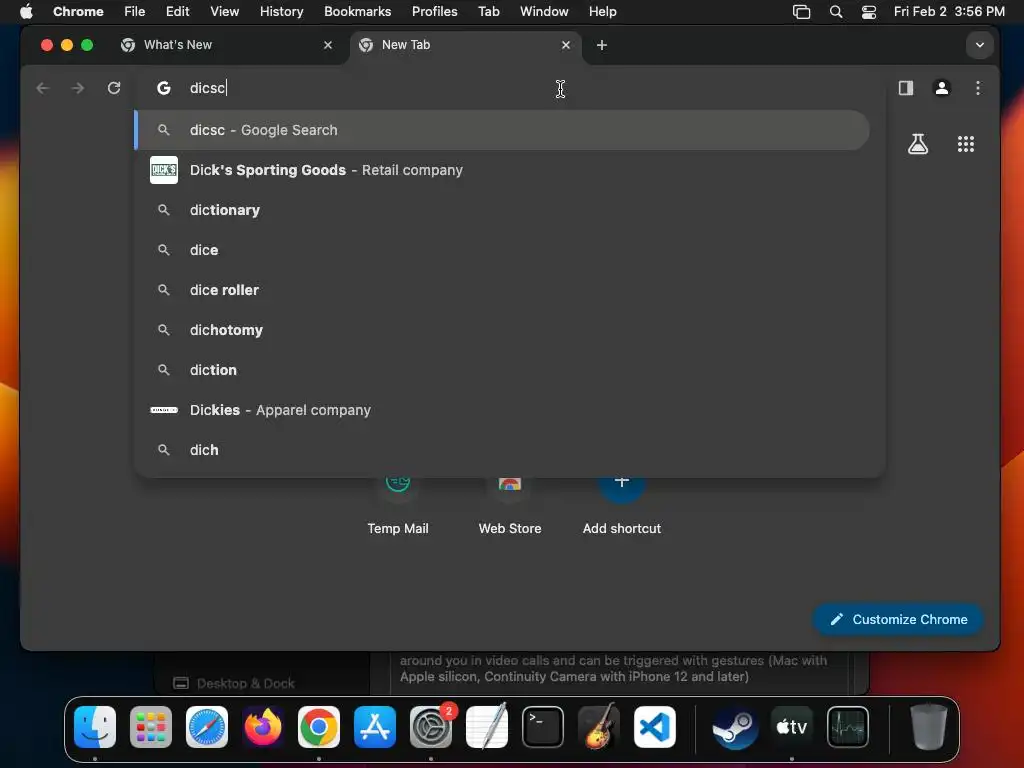
Task: Expand the tab search dropdown arrow
Action: tap(980, 45)
